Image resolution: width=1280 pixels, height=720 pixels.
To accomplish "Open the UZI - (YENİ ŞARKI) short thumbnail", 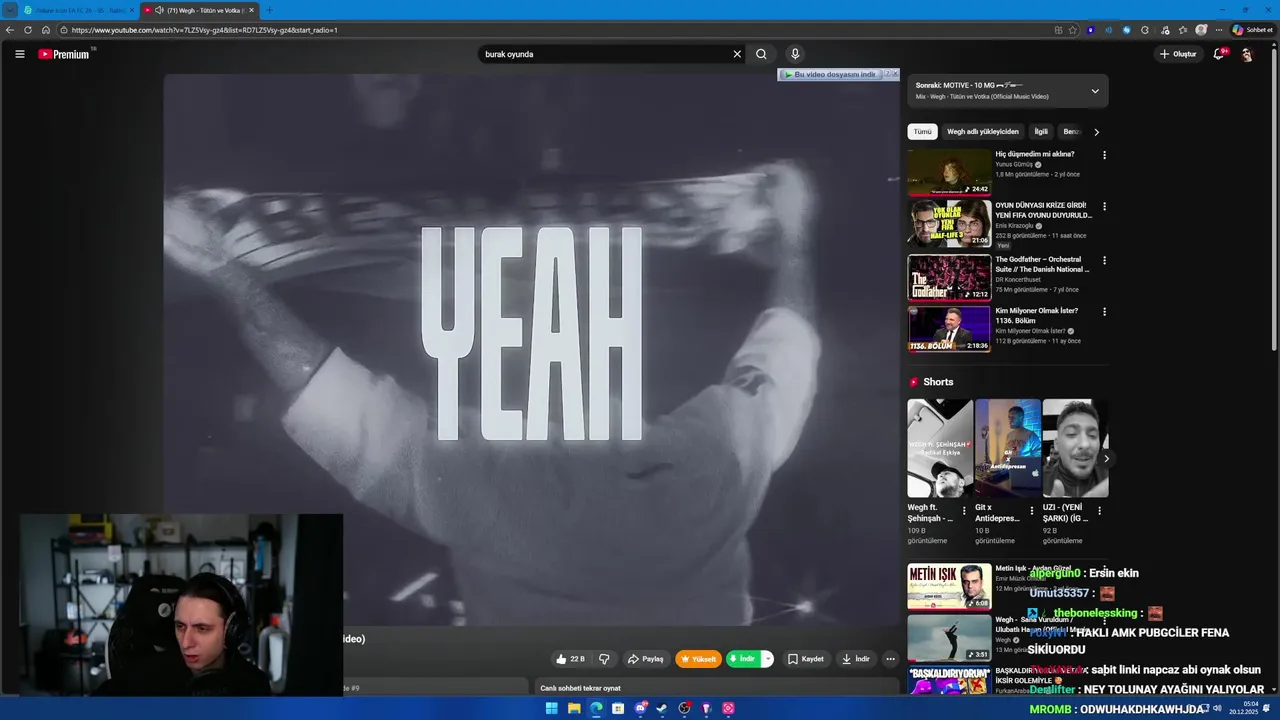I will tap(1075, 448).
